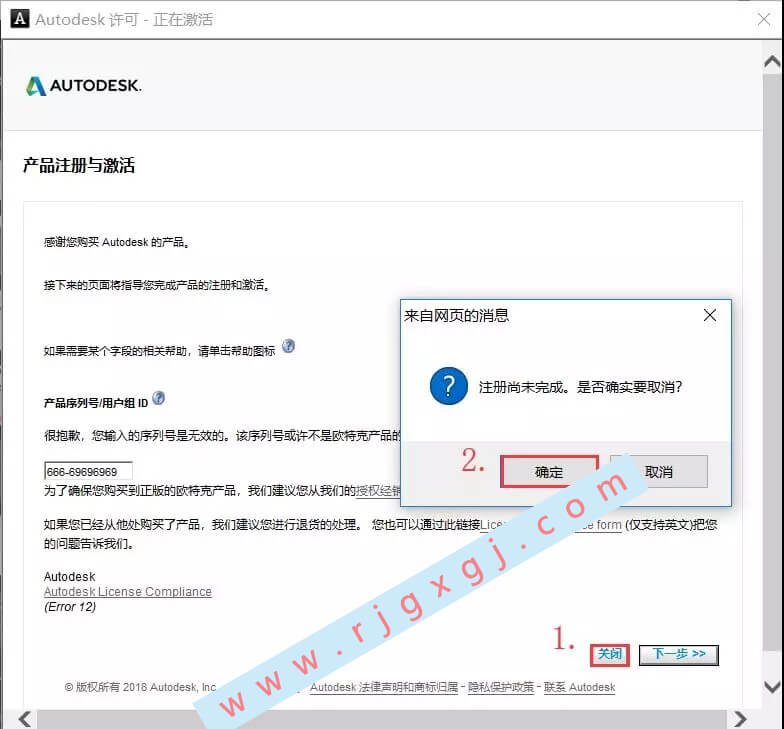
Task: Click the horizontal scrollbar right arrow
Action: coord(740,719)
